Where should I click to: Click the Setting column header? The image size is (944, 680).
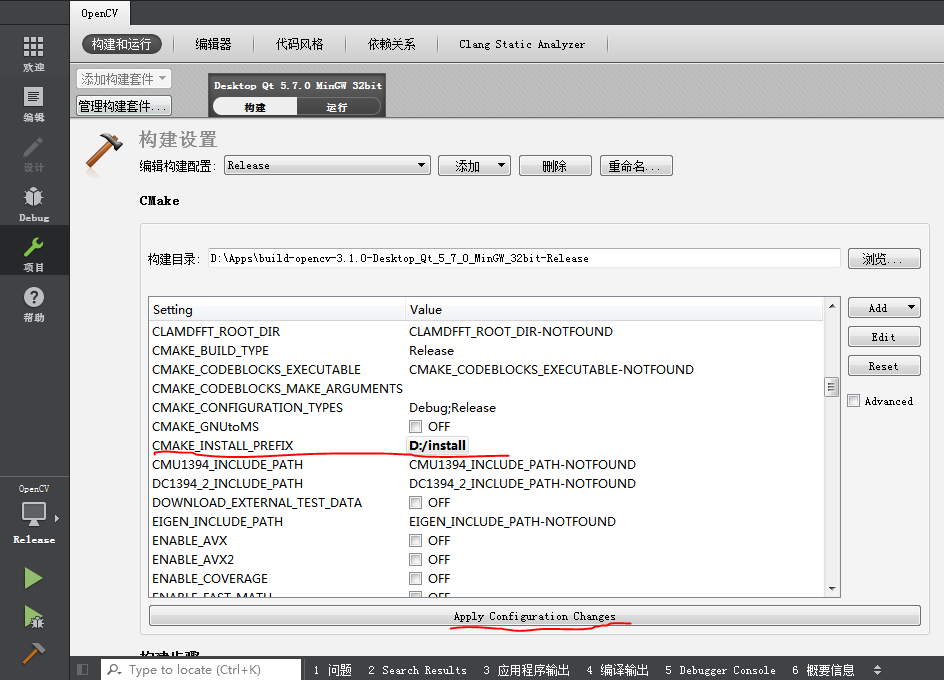[x=278, y=310]
